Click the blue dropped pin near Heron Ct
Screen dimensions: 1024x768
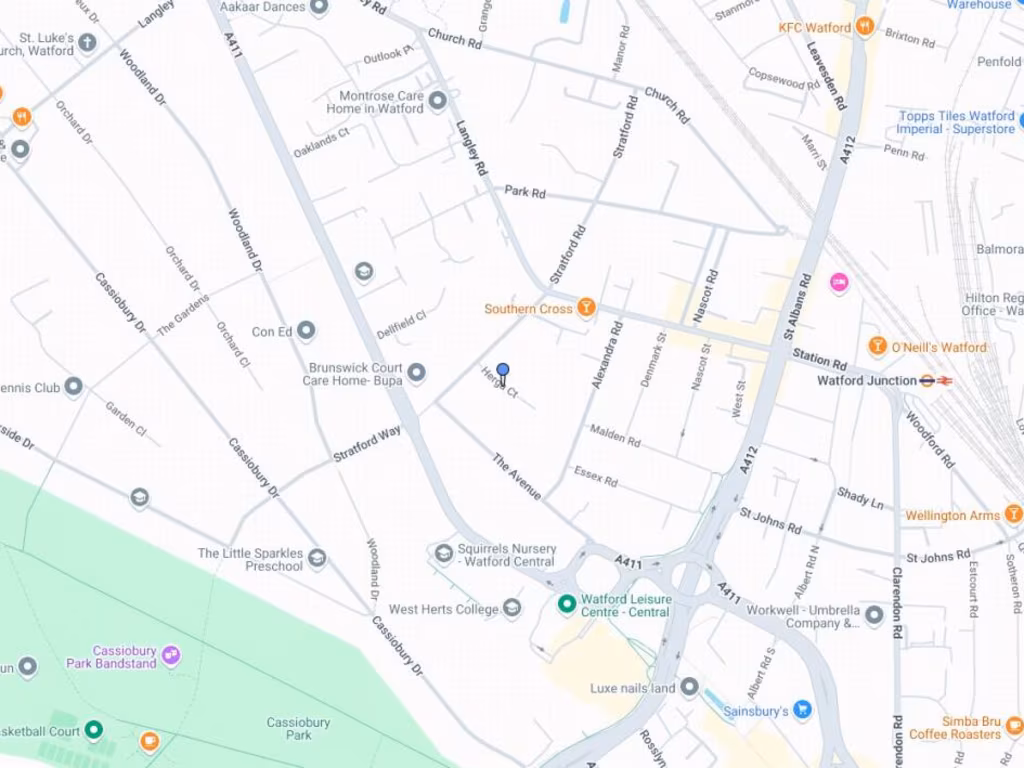click(x=502, y=374)
